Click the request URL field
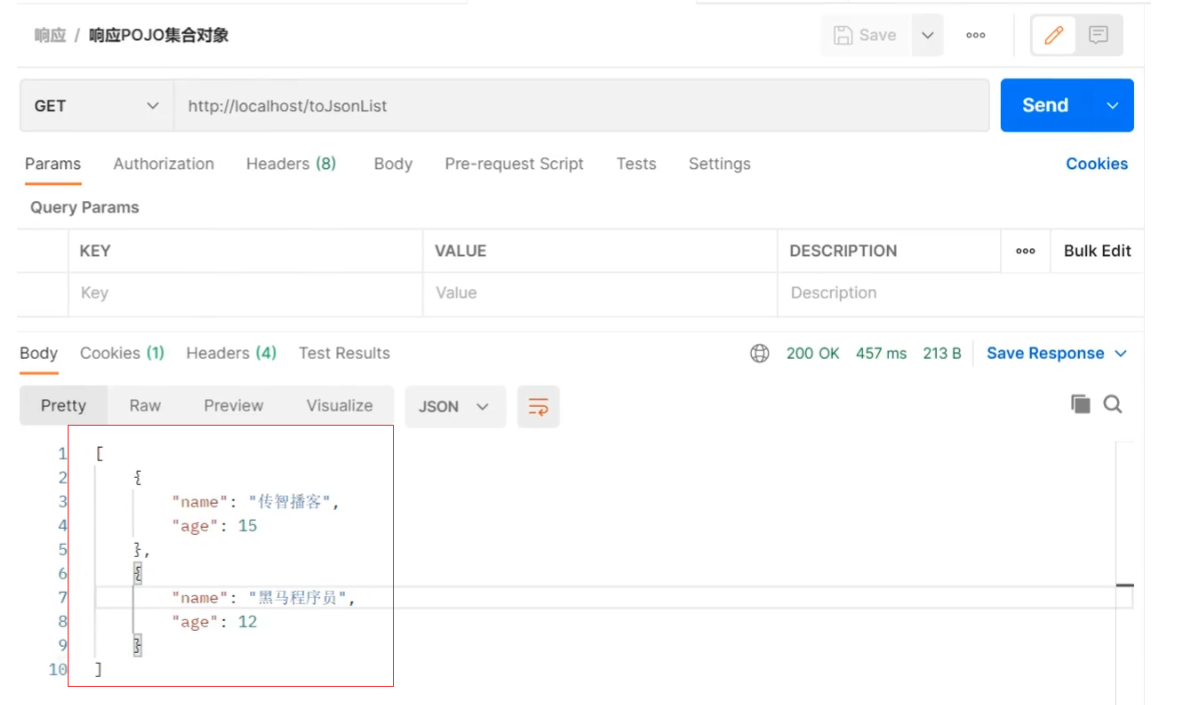1185x705 pixels. [581, 106]
